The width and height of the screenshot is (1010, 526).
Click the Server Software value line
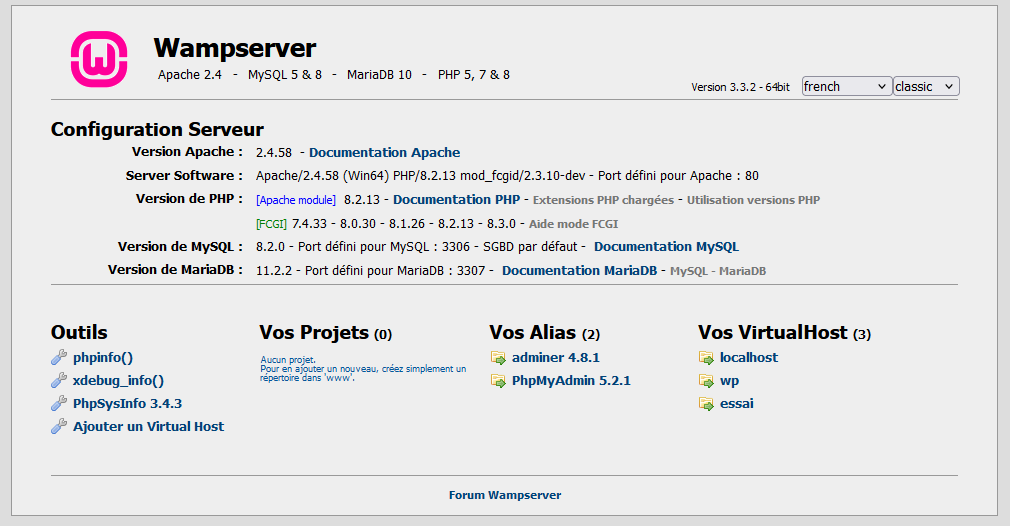coord(507,176)
